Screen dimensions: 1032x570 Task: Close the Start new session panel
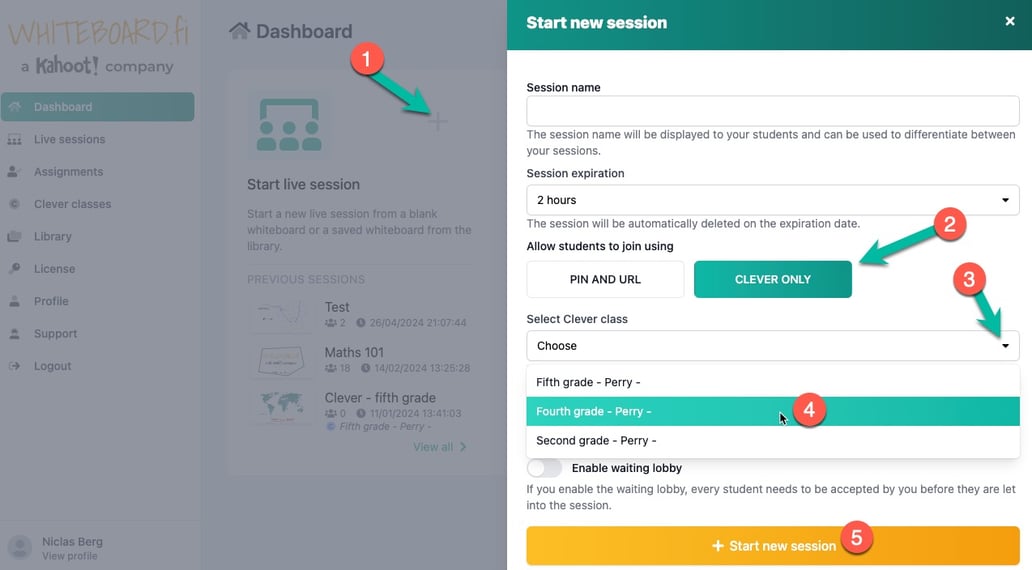[x=1010, y=21]
